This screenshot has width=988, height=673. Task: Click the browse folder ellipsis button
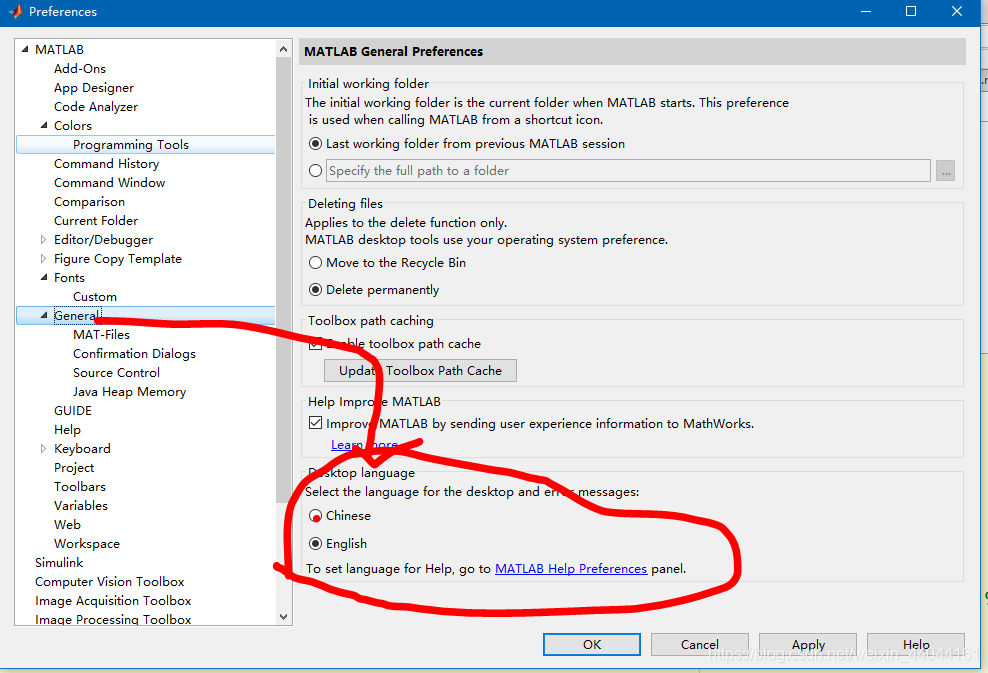point(945,170)
